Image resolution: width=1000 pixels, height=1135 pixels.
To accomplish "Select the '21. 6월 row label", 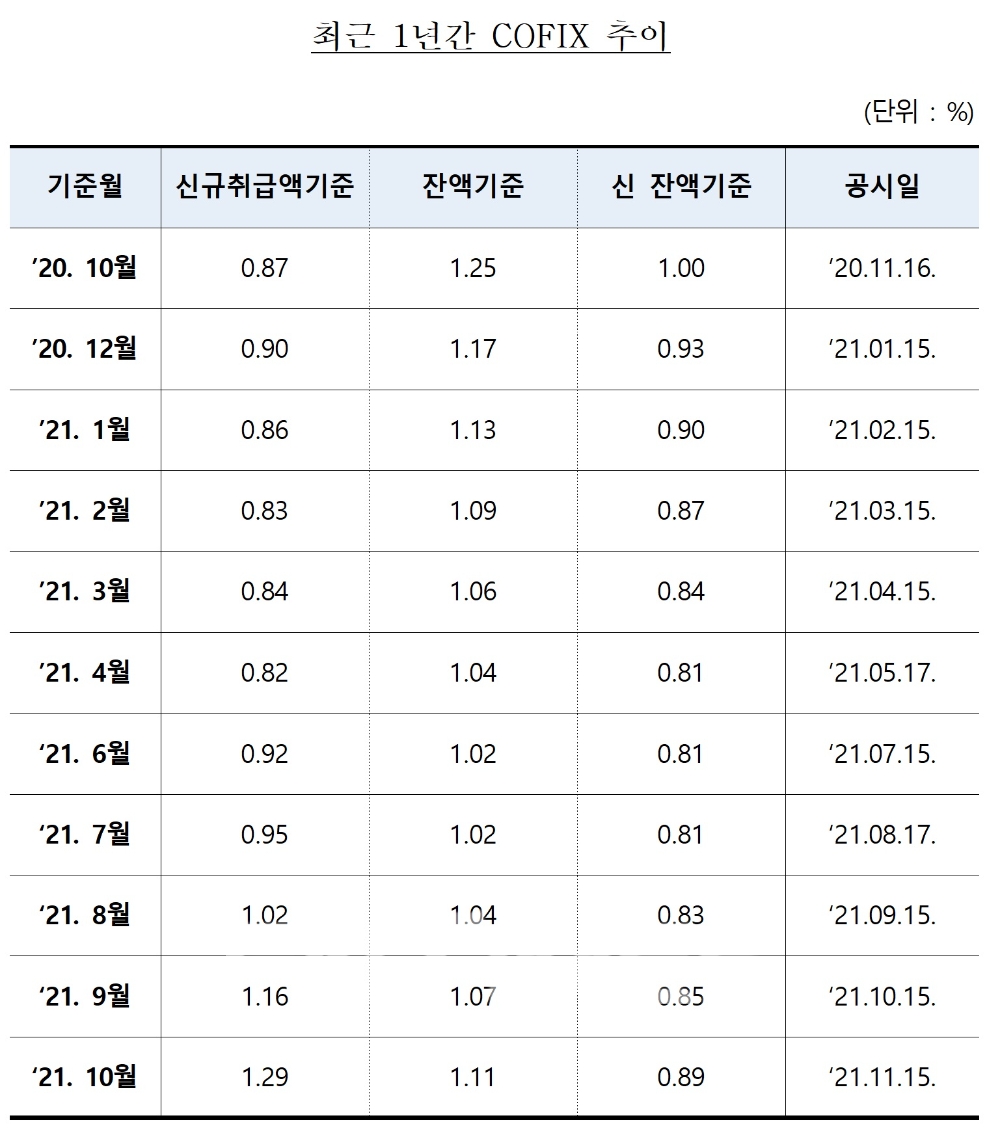I will point(85,753).
